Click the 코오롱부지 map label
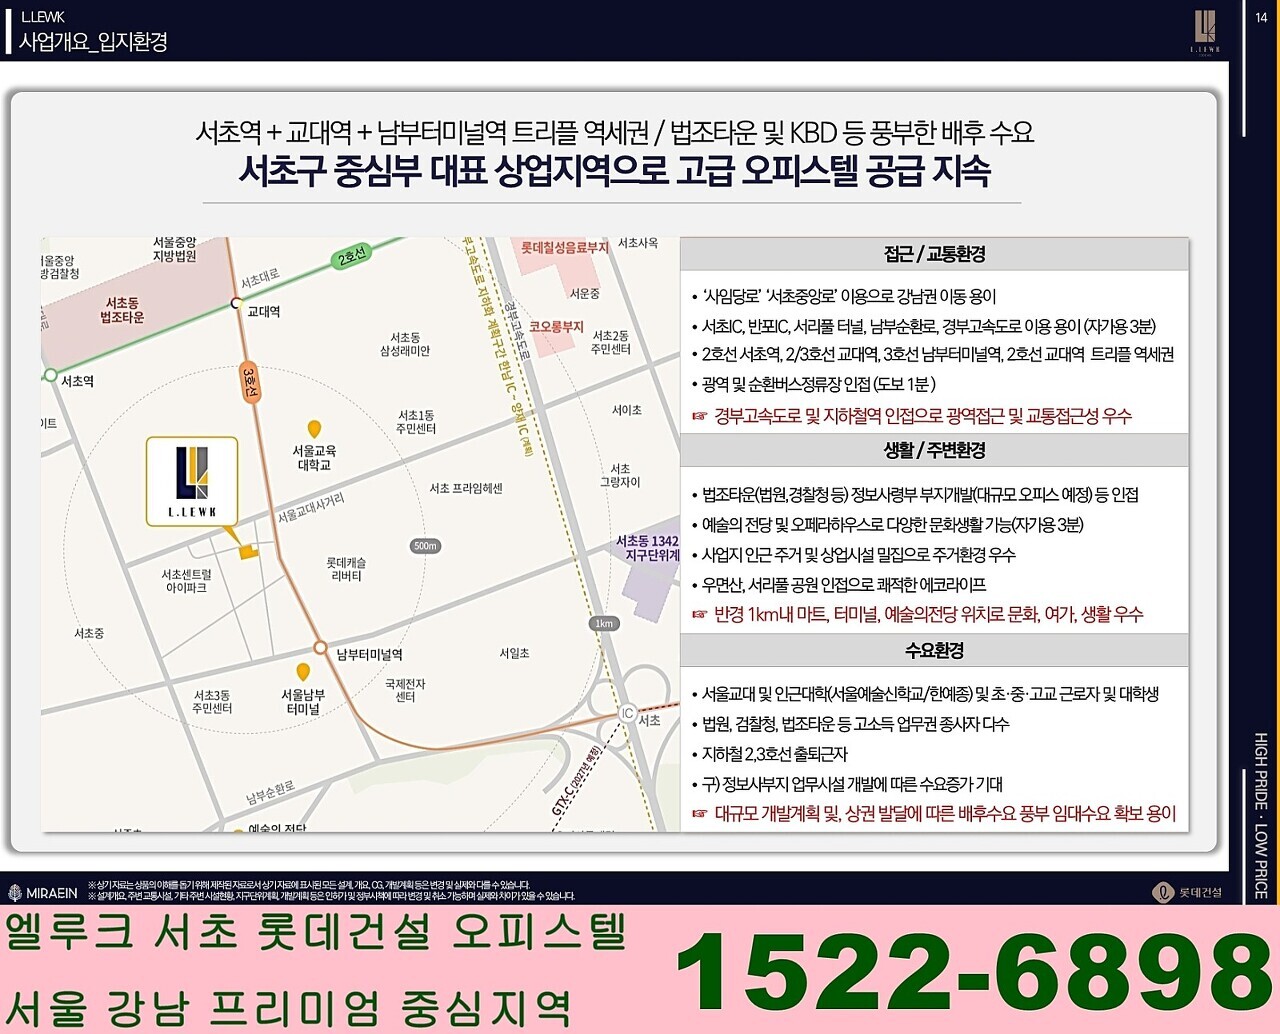 pyautogui.click(x=556, y=326)
